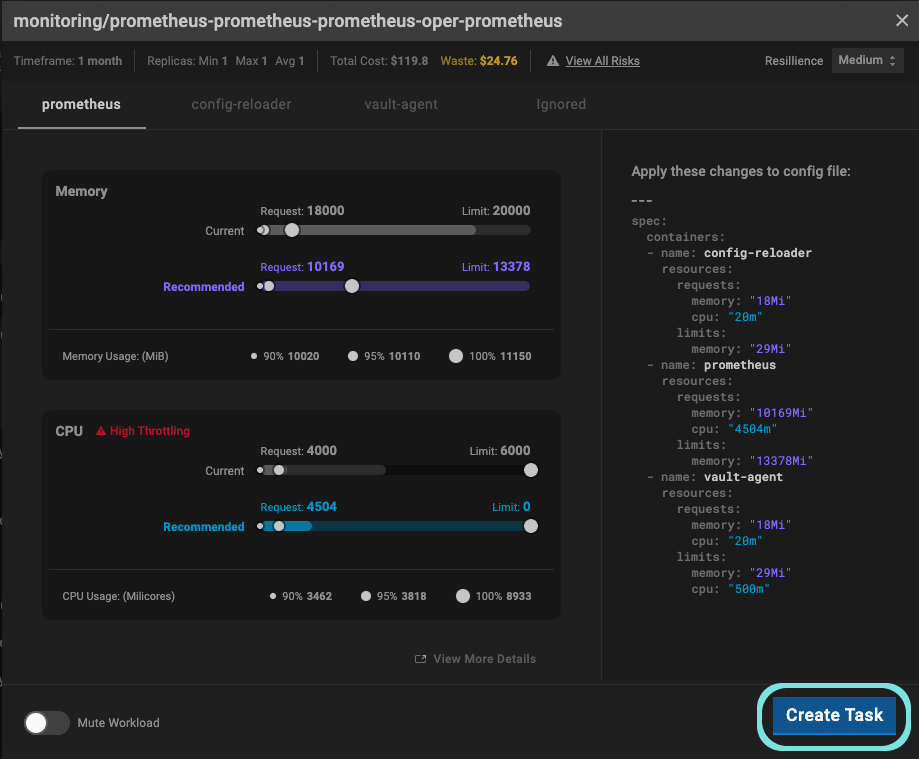Viewport: 919px width, 759px height.
Task: Click the external link icon by View More Details
Action: [x=420, y=659]
